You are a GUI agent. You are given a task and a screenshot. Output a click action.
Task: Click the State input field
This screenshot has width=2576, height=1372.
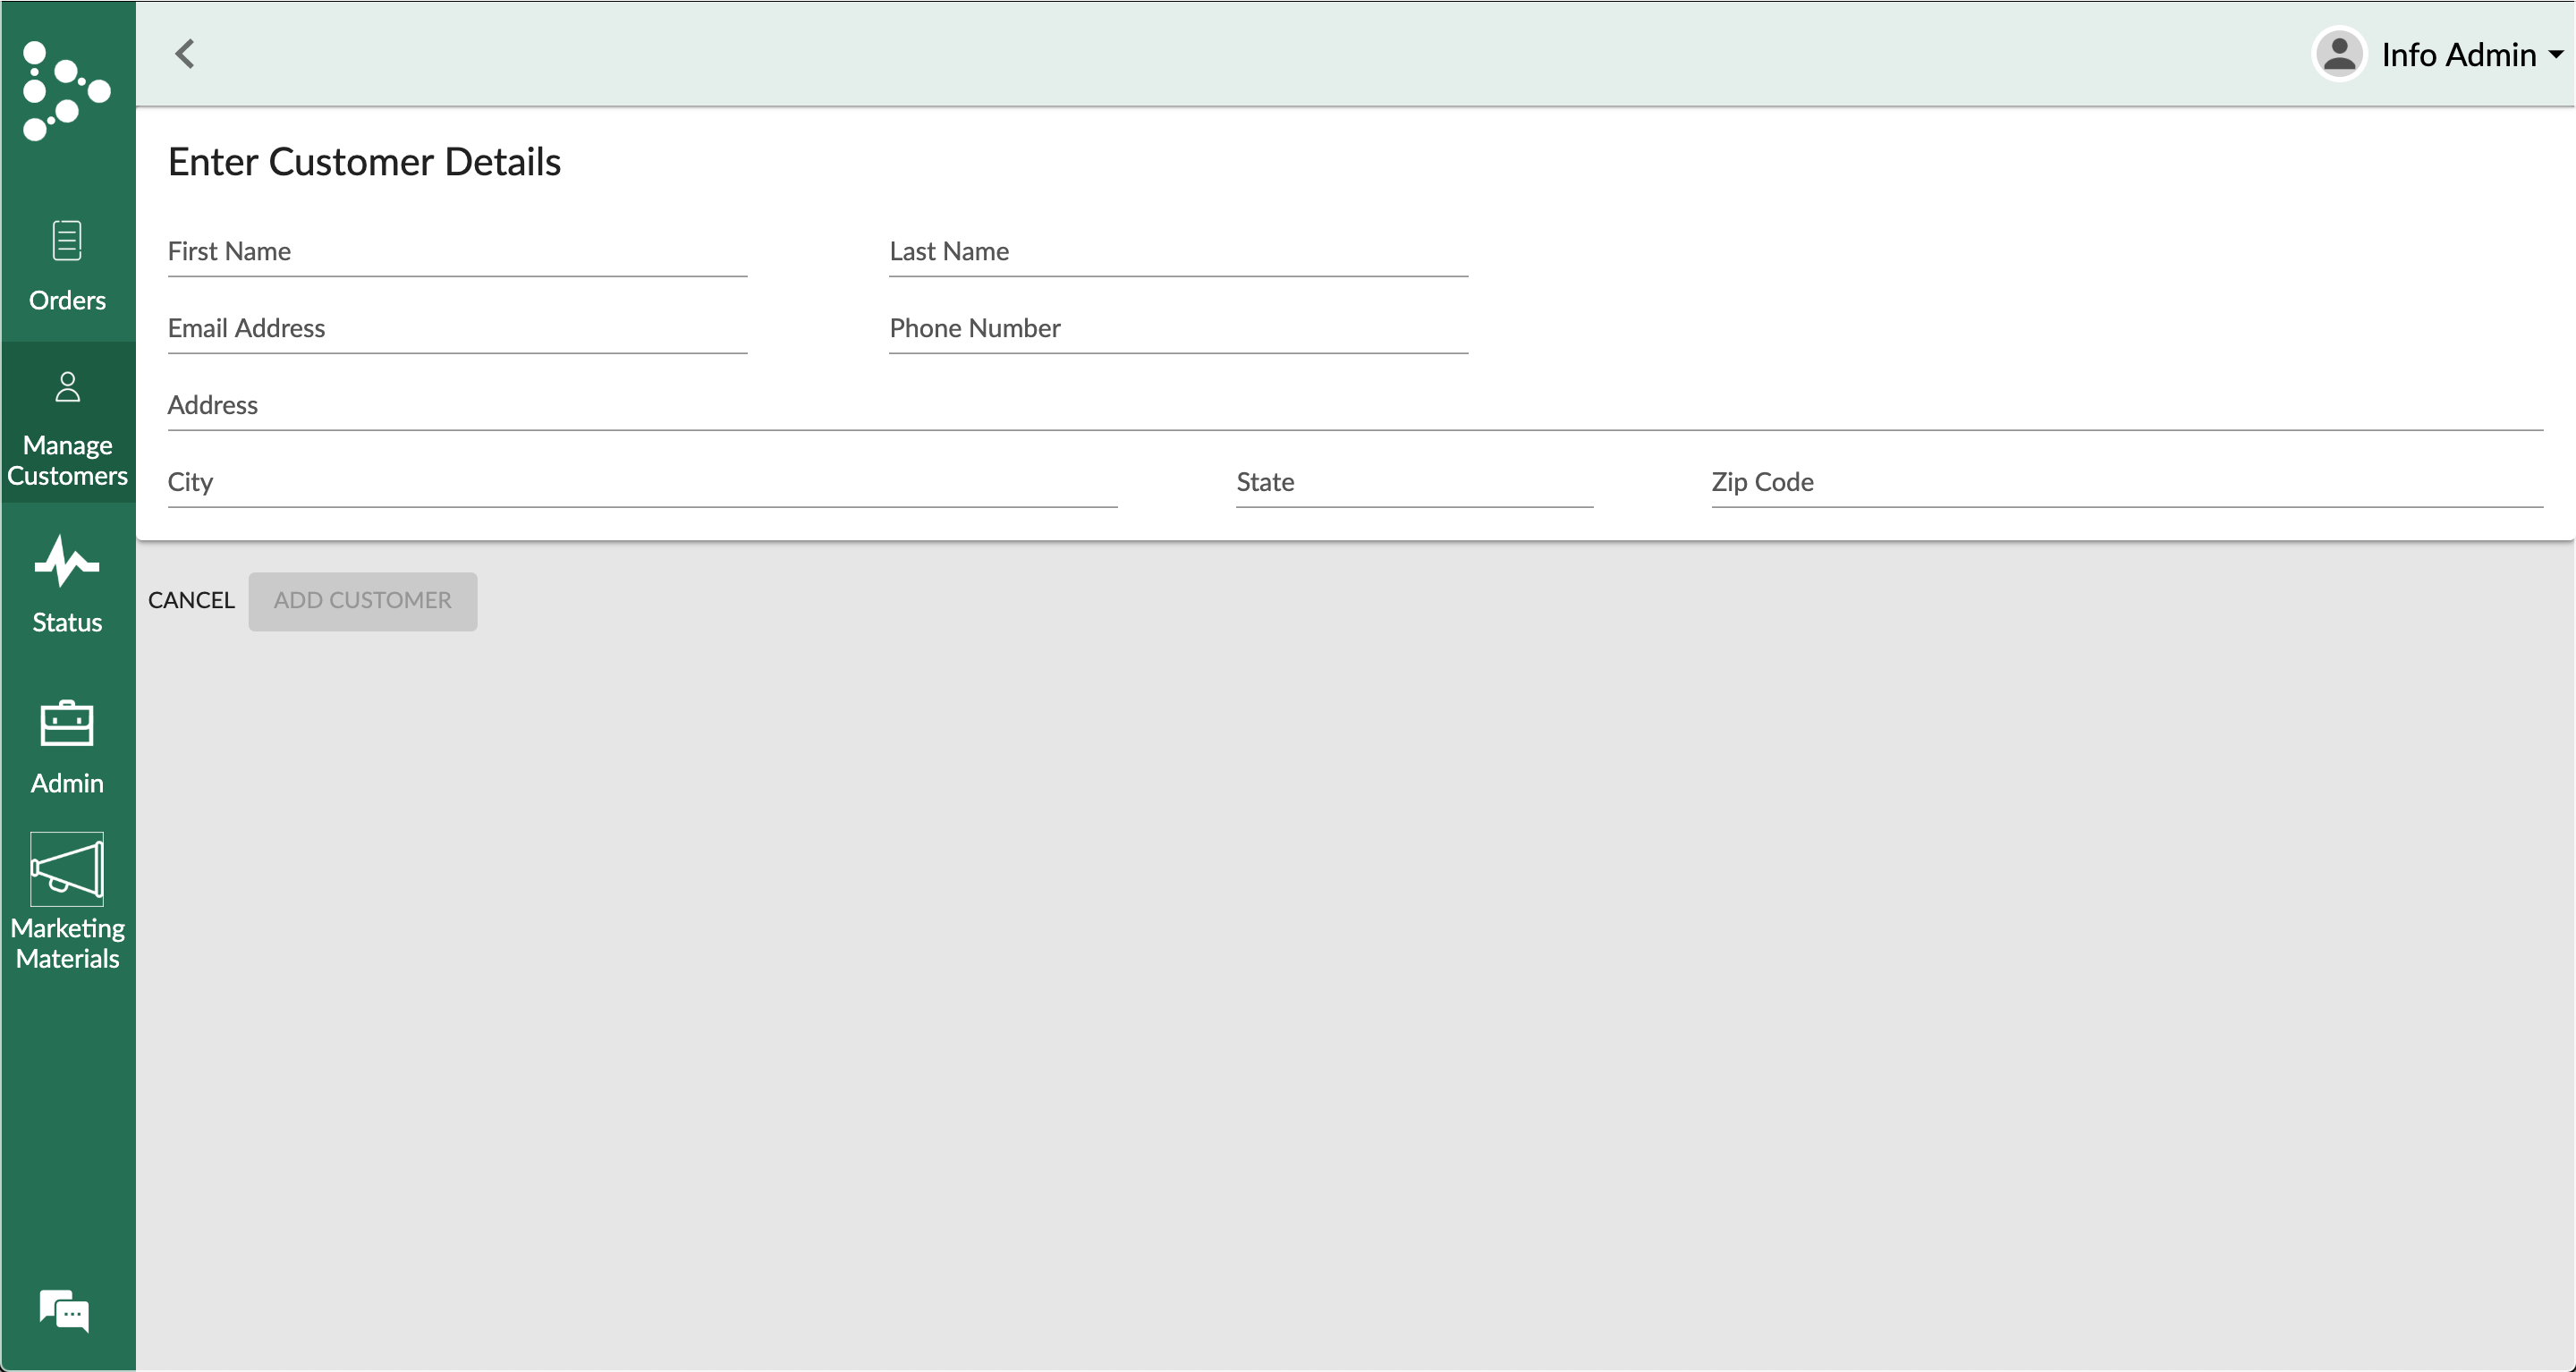pyautogui.click(x=1414, y=484)
